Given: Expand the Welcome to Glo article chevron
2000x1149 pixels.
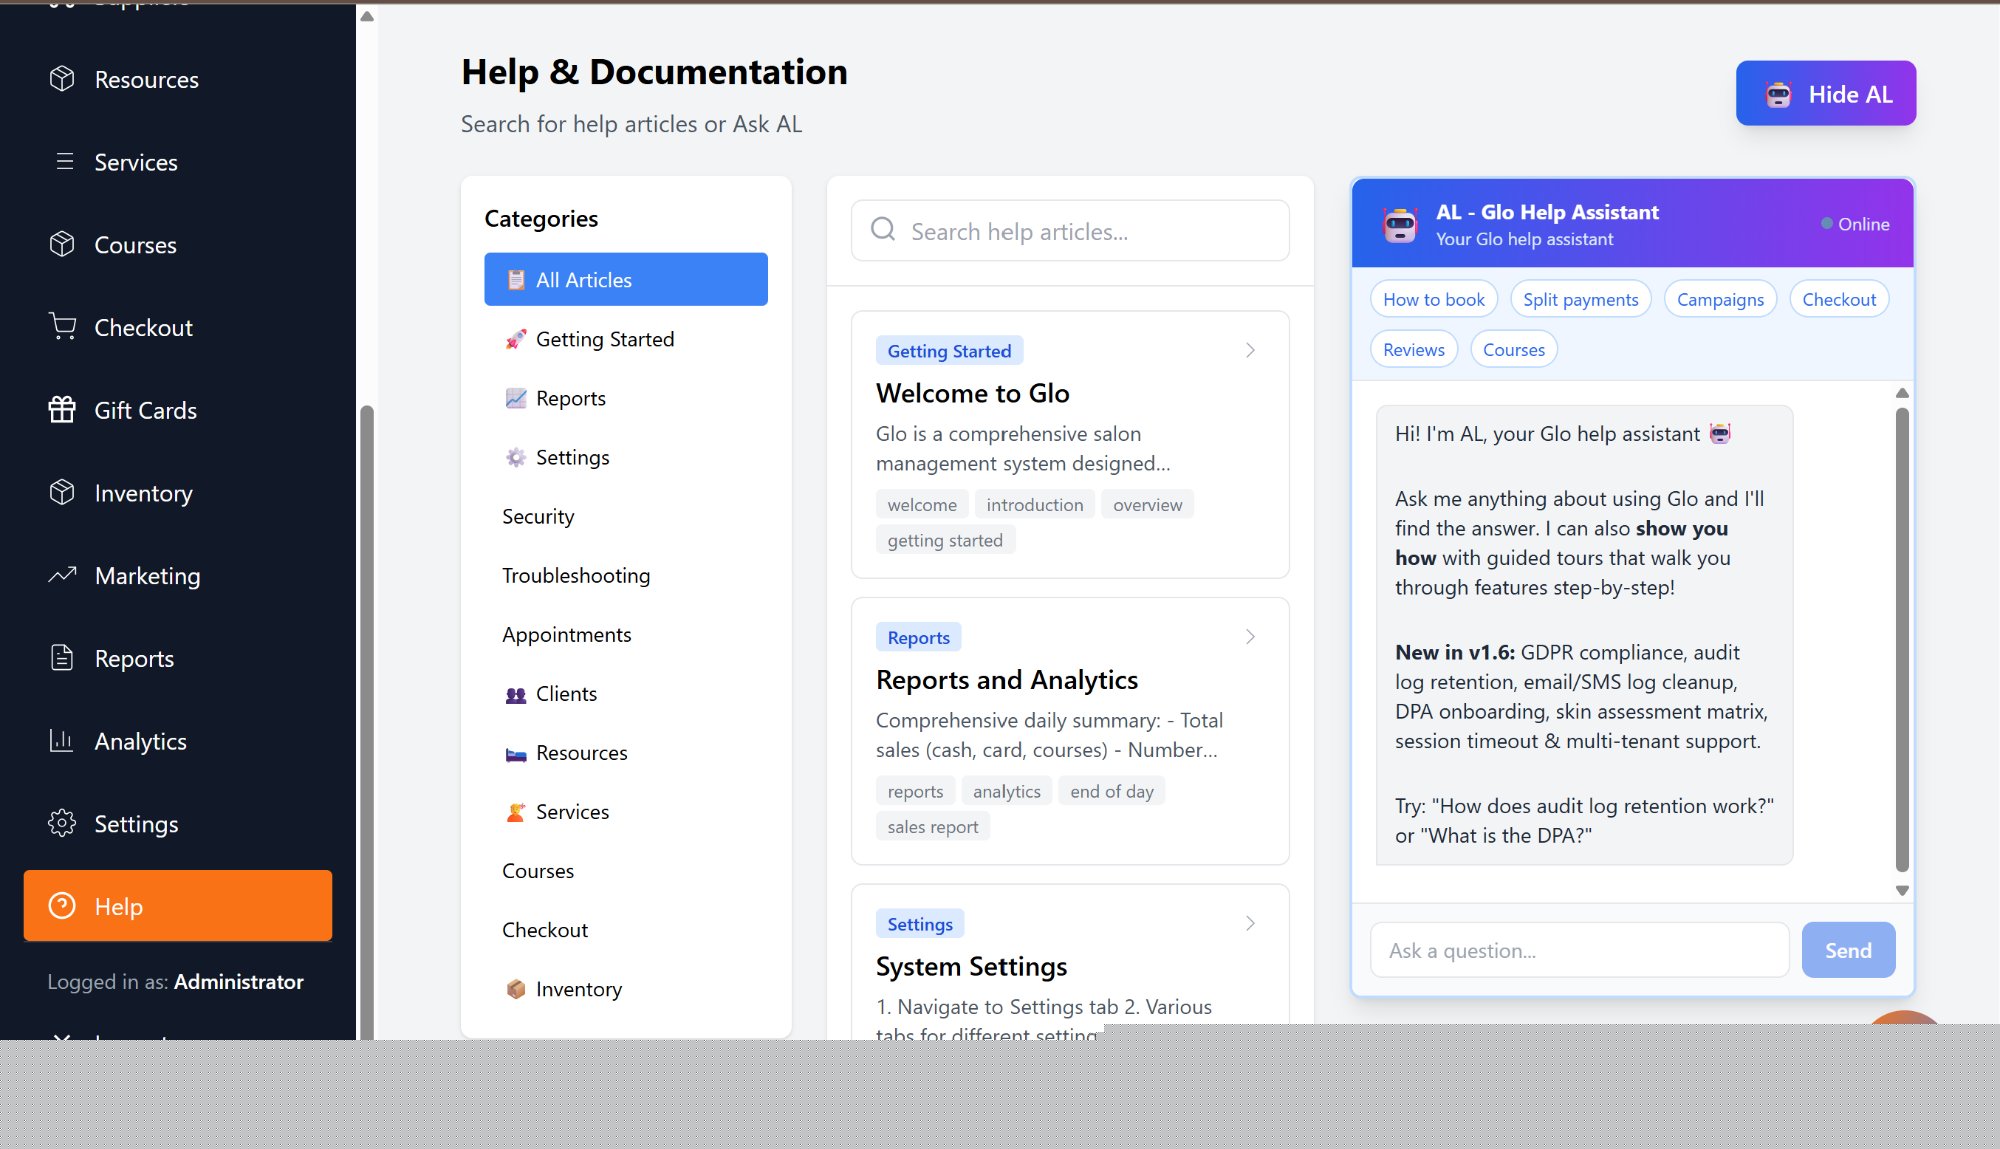Looking at the screenshot, I should pos(1250,350).
